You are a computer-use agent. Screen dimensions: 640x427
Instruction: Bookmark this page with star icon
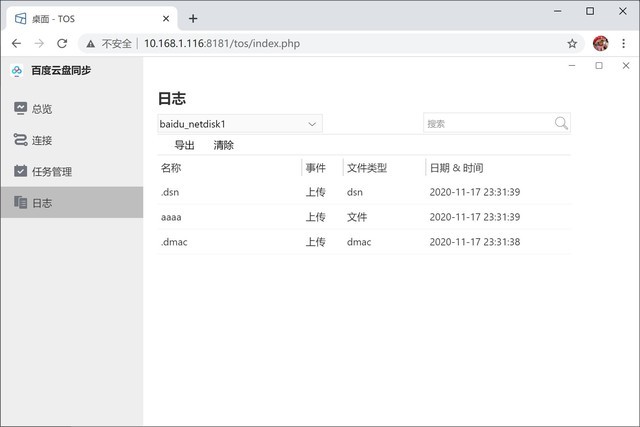tap(572, 43)
